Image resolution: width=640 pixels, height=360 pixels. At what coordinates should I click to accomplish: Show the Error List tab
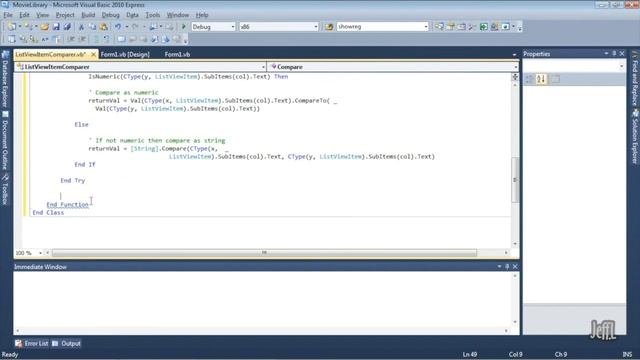point(32,343)
